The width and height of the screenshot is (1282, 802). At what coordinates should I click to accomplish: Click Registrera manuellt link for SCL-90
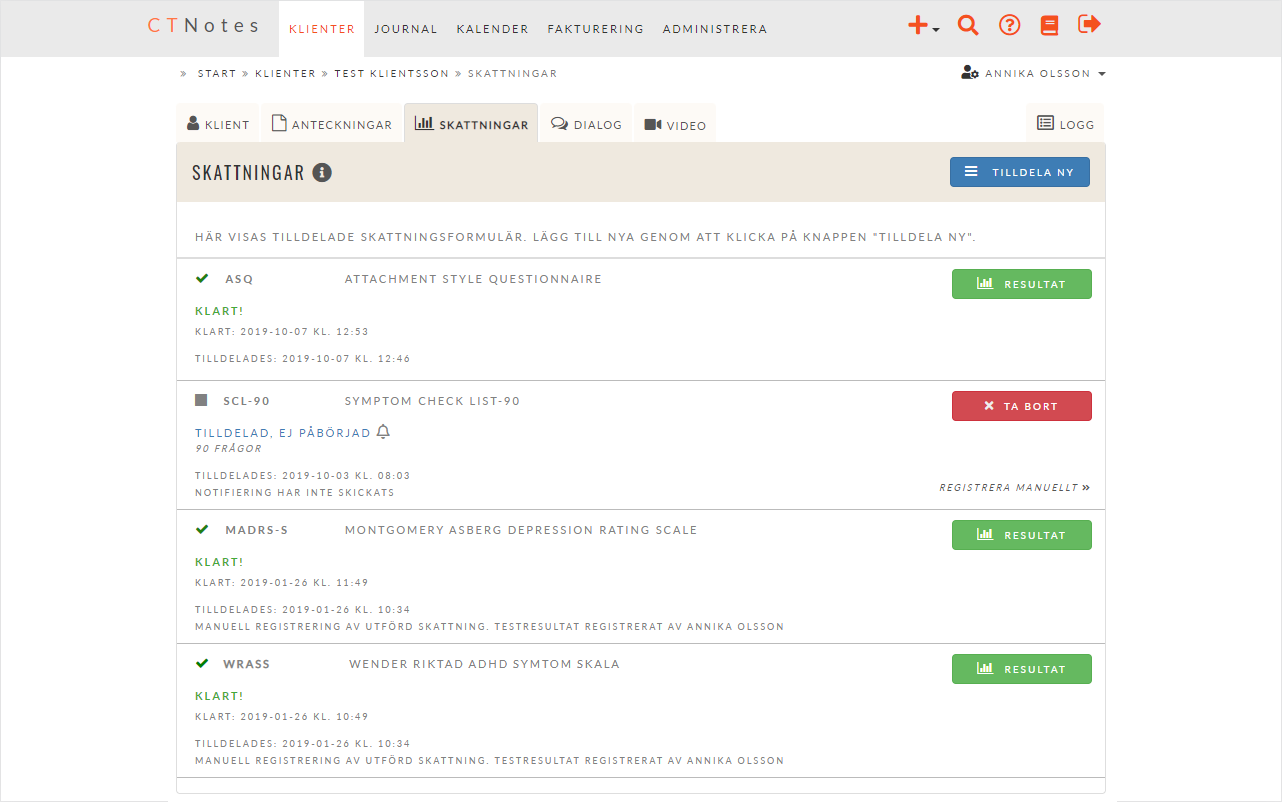[1014, 488]
